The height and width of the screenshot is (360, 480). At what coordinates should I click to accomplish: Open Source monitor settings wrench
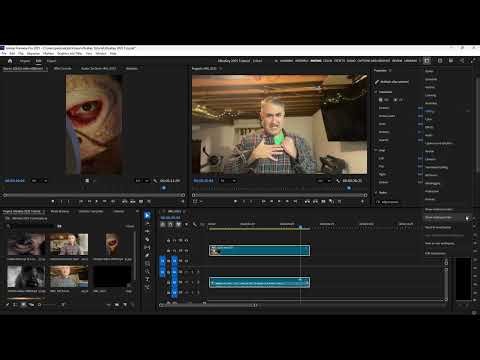click(155, 180)
